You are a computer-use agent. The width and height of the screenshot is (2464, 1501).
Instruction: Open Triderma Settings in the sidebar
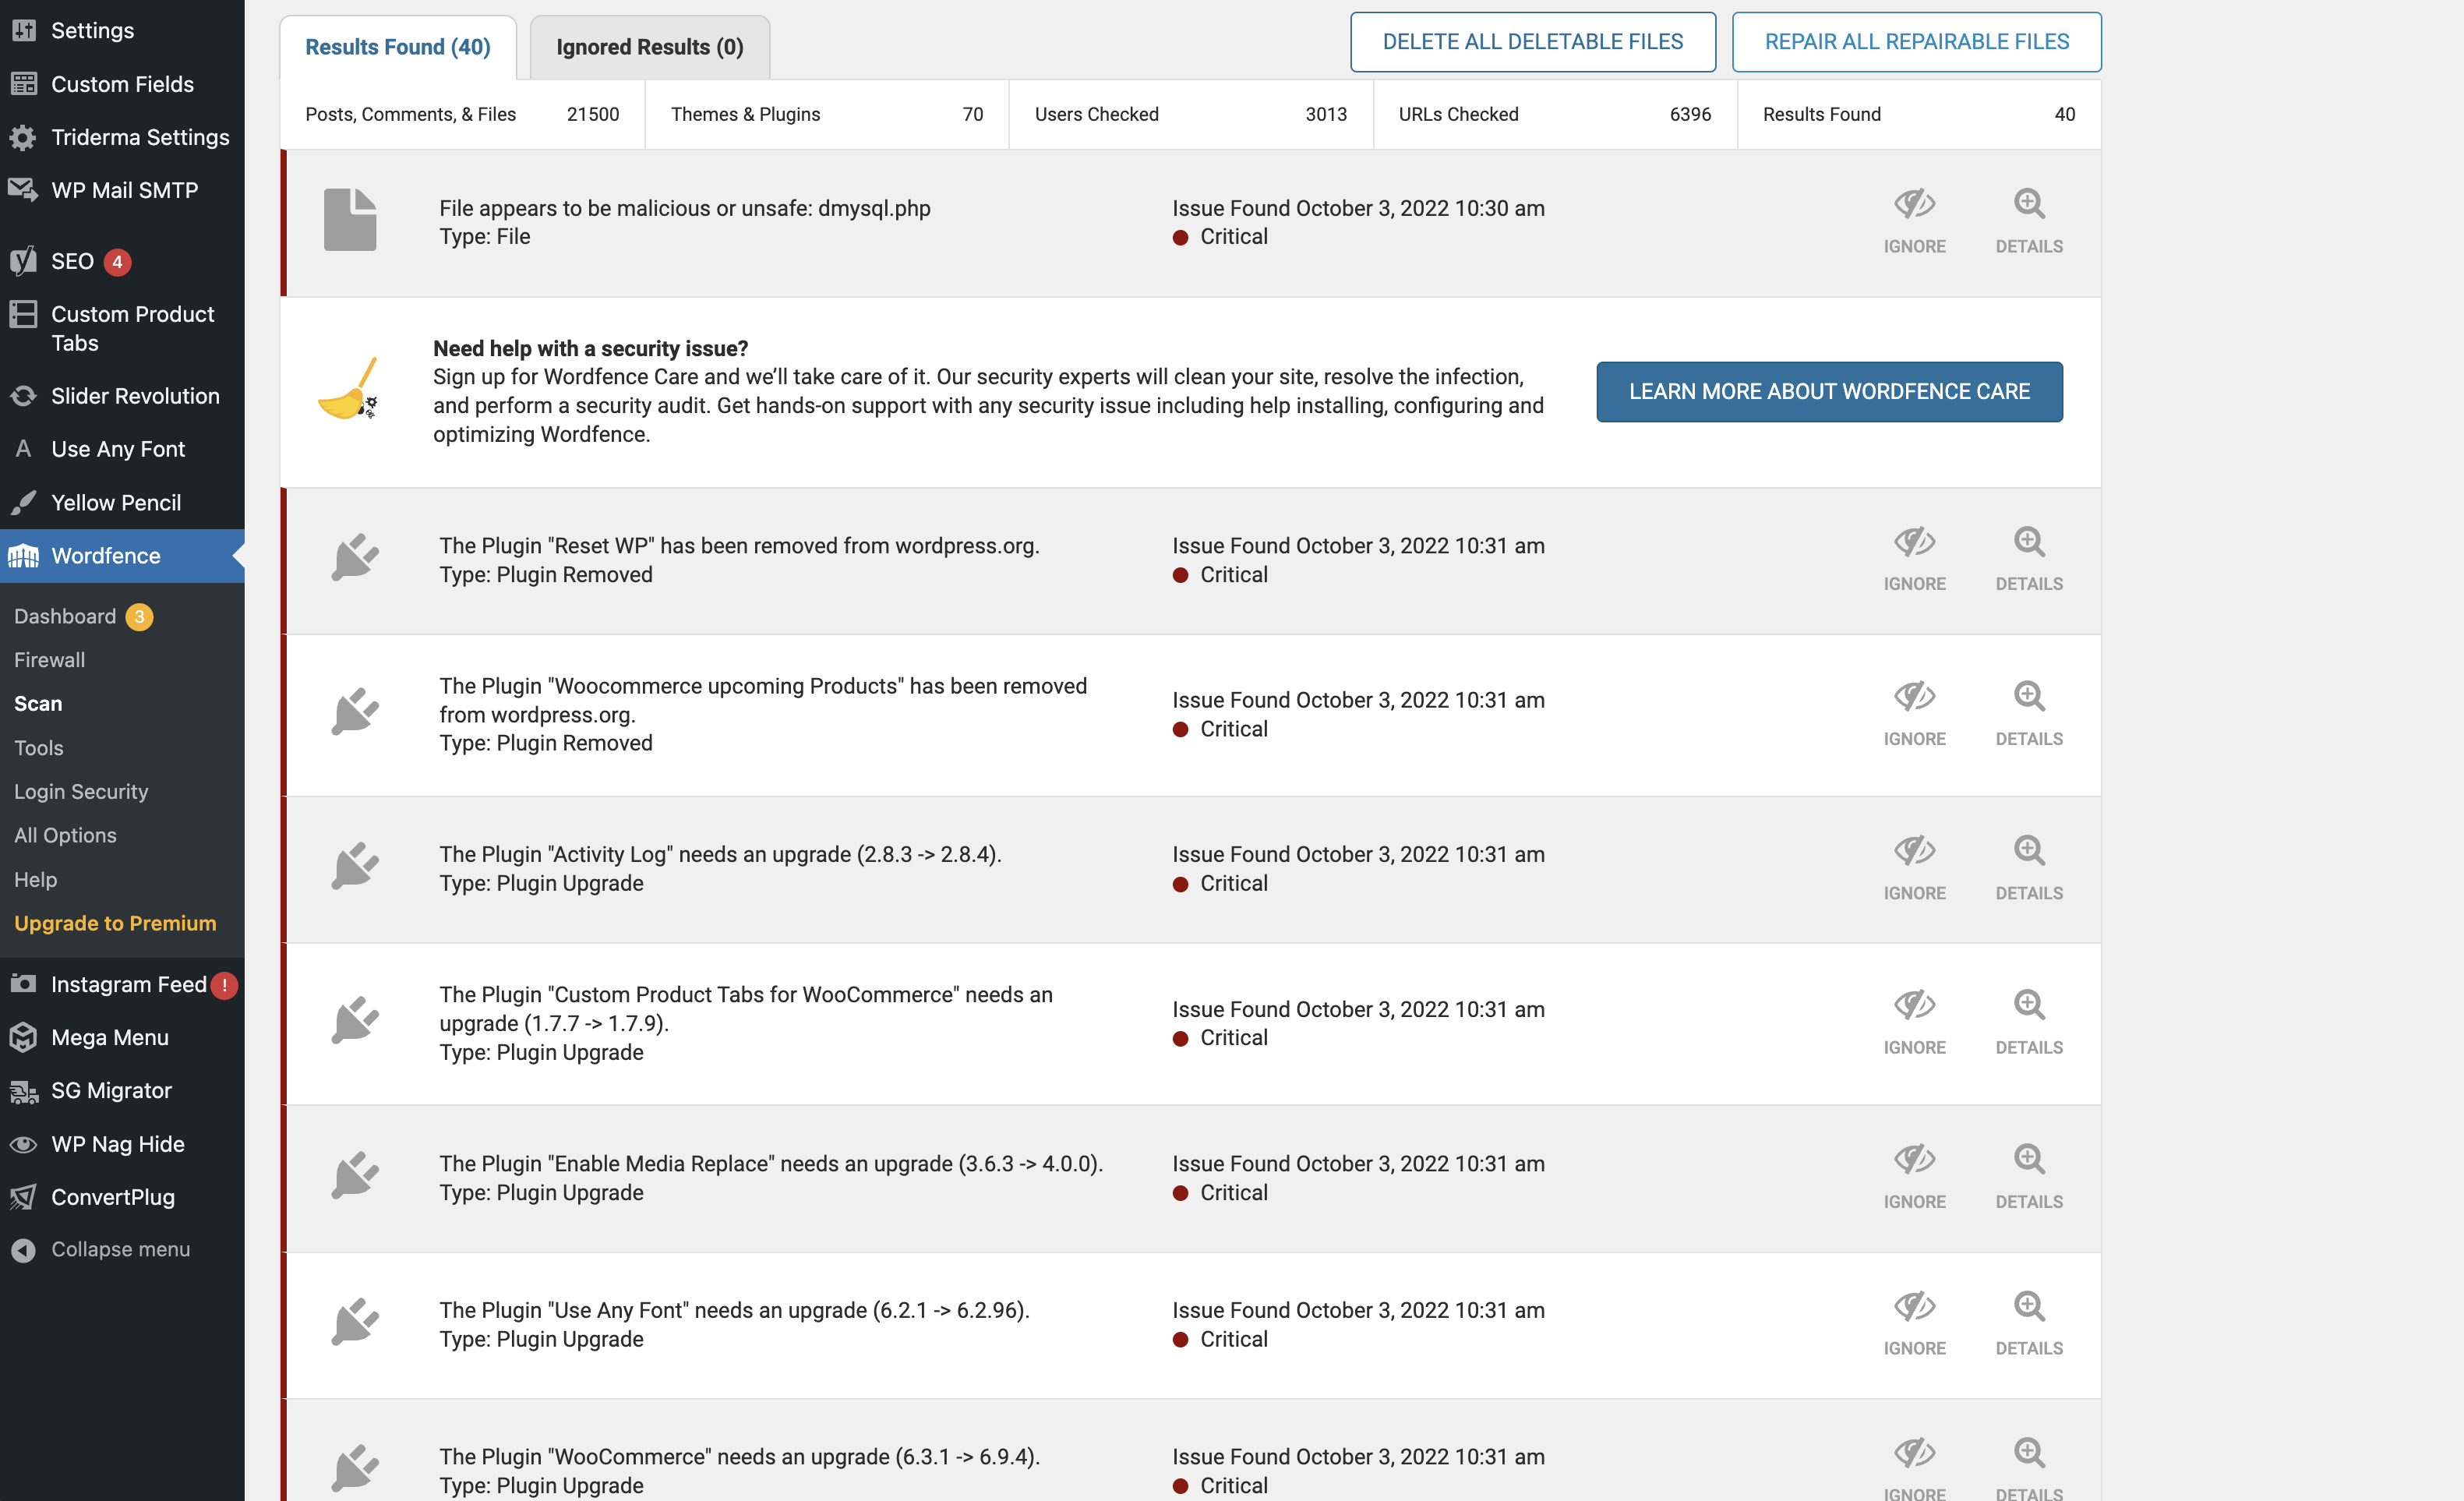122,137
